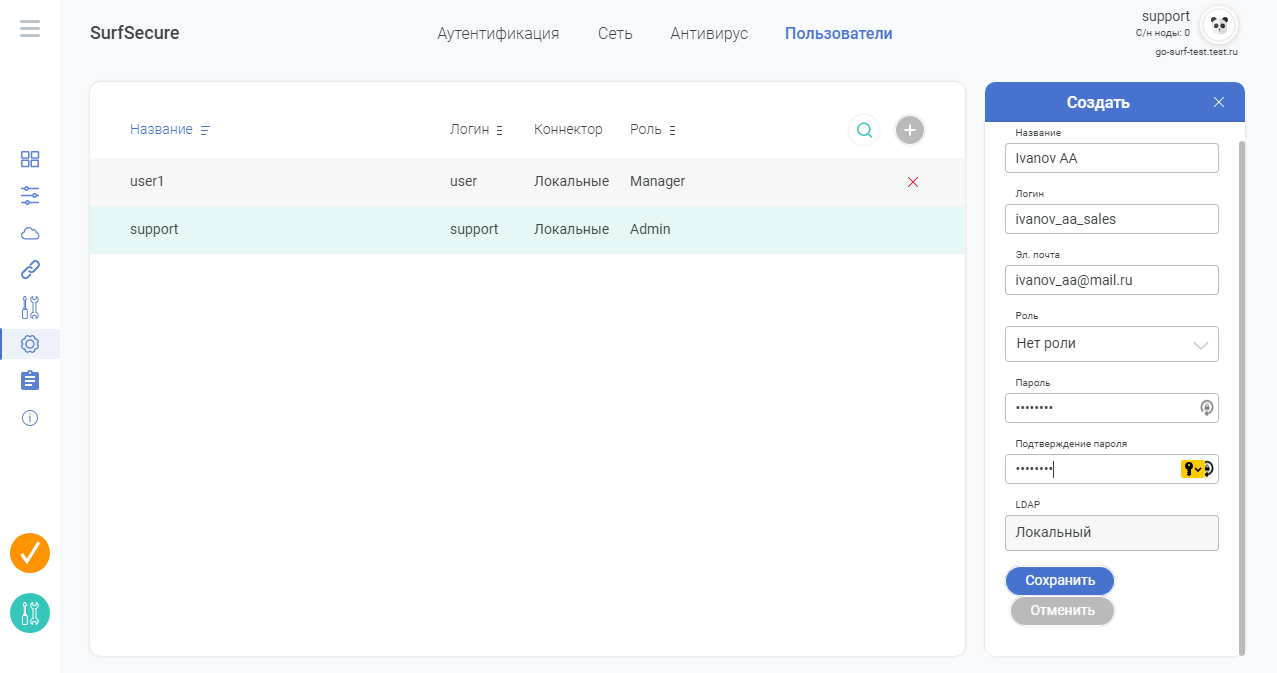Open the cloud icon in sidebar
The width and height of the screenshot is (1277, 673).
coord(30,233)
